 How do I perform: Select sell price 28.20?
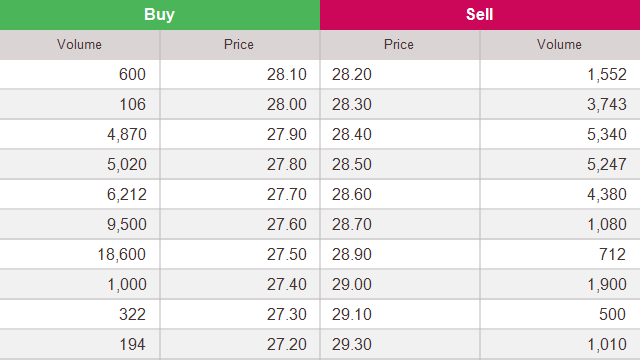pyautogui.click(x=352, y=75)
